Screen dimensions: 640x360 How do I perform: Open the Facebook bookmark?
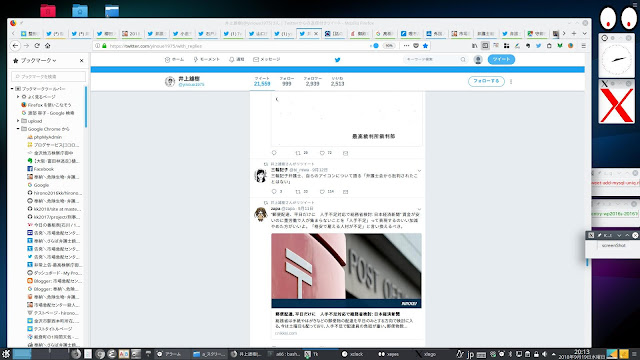click(x=40, y=169)
